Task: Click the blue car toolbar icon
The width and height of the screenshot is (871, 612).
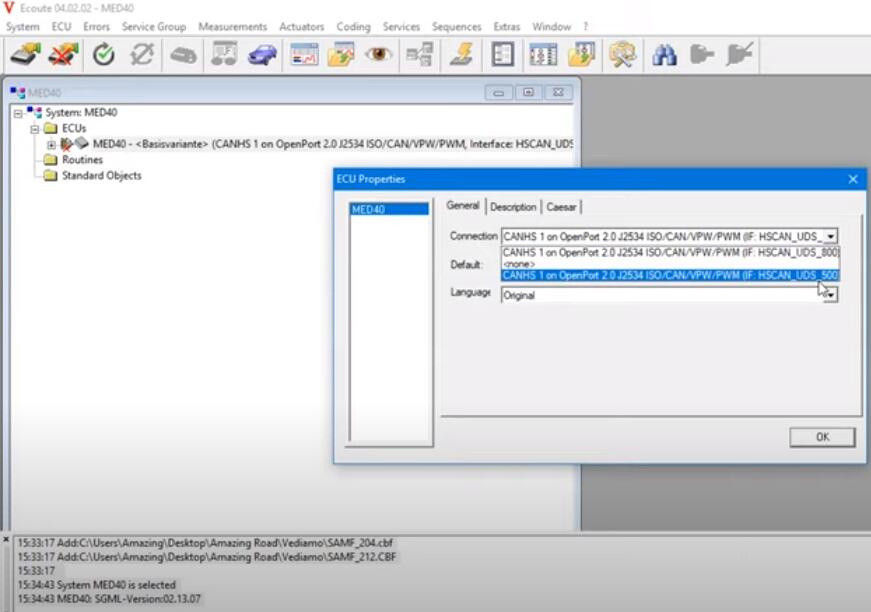Action: coord(262,56)
